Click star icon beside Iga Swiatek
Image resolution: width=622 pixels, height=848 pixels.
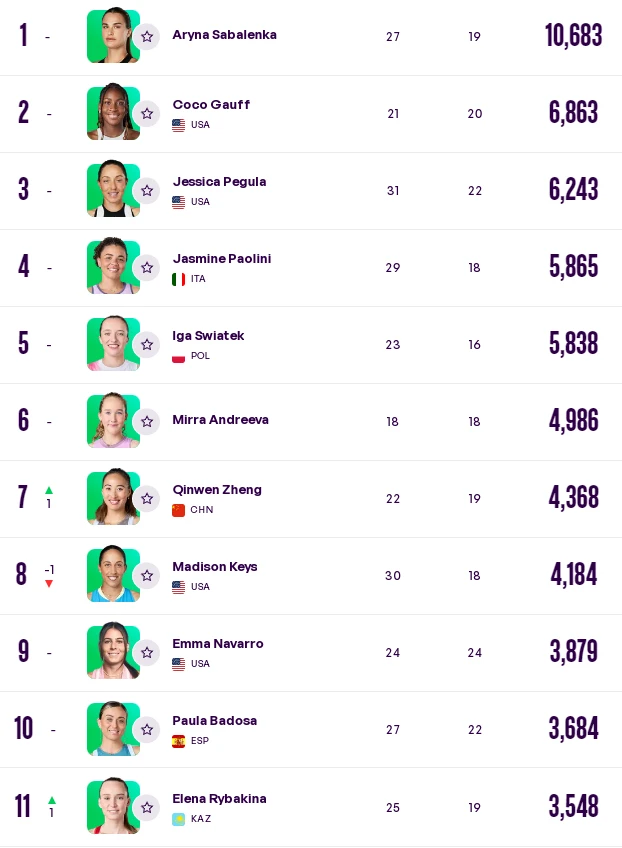tap(147, 344)
